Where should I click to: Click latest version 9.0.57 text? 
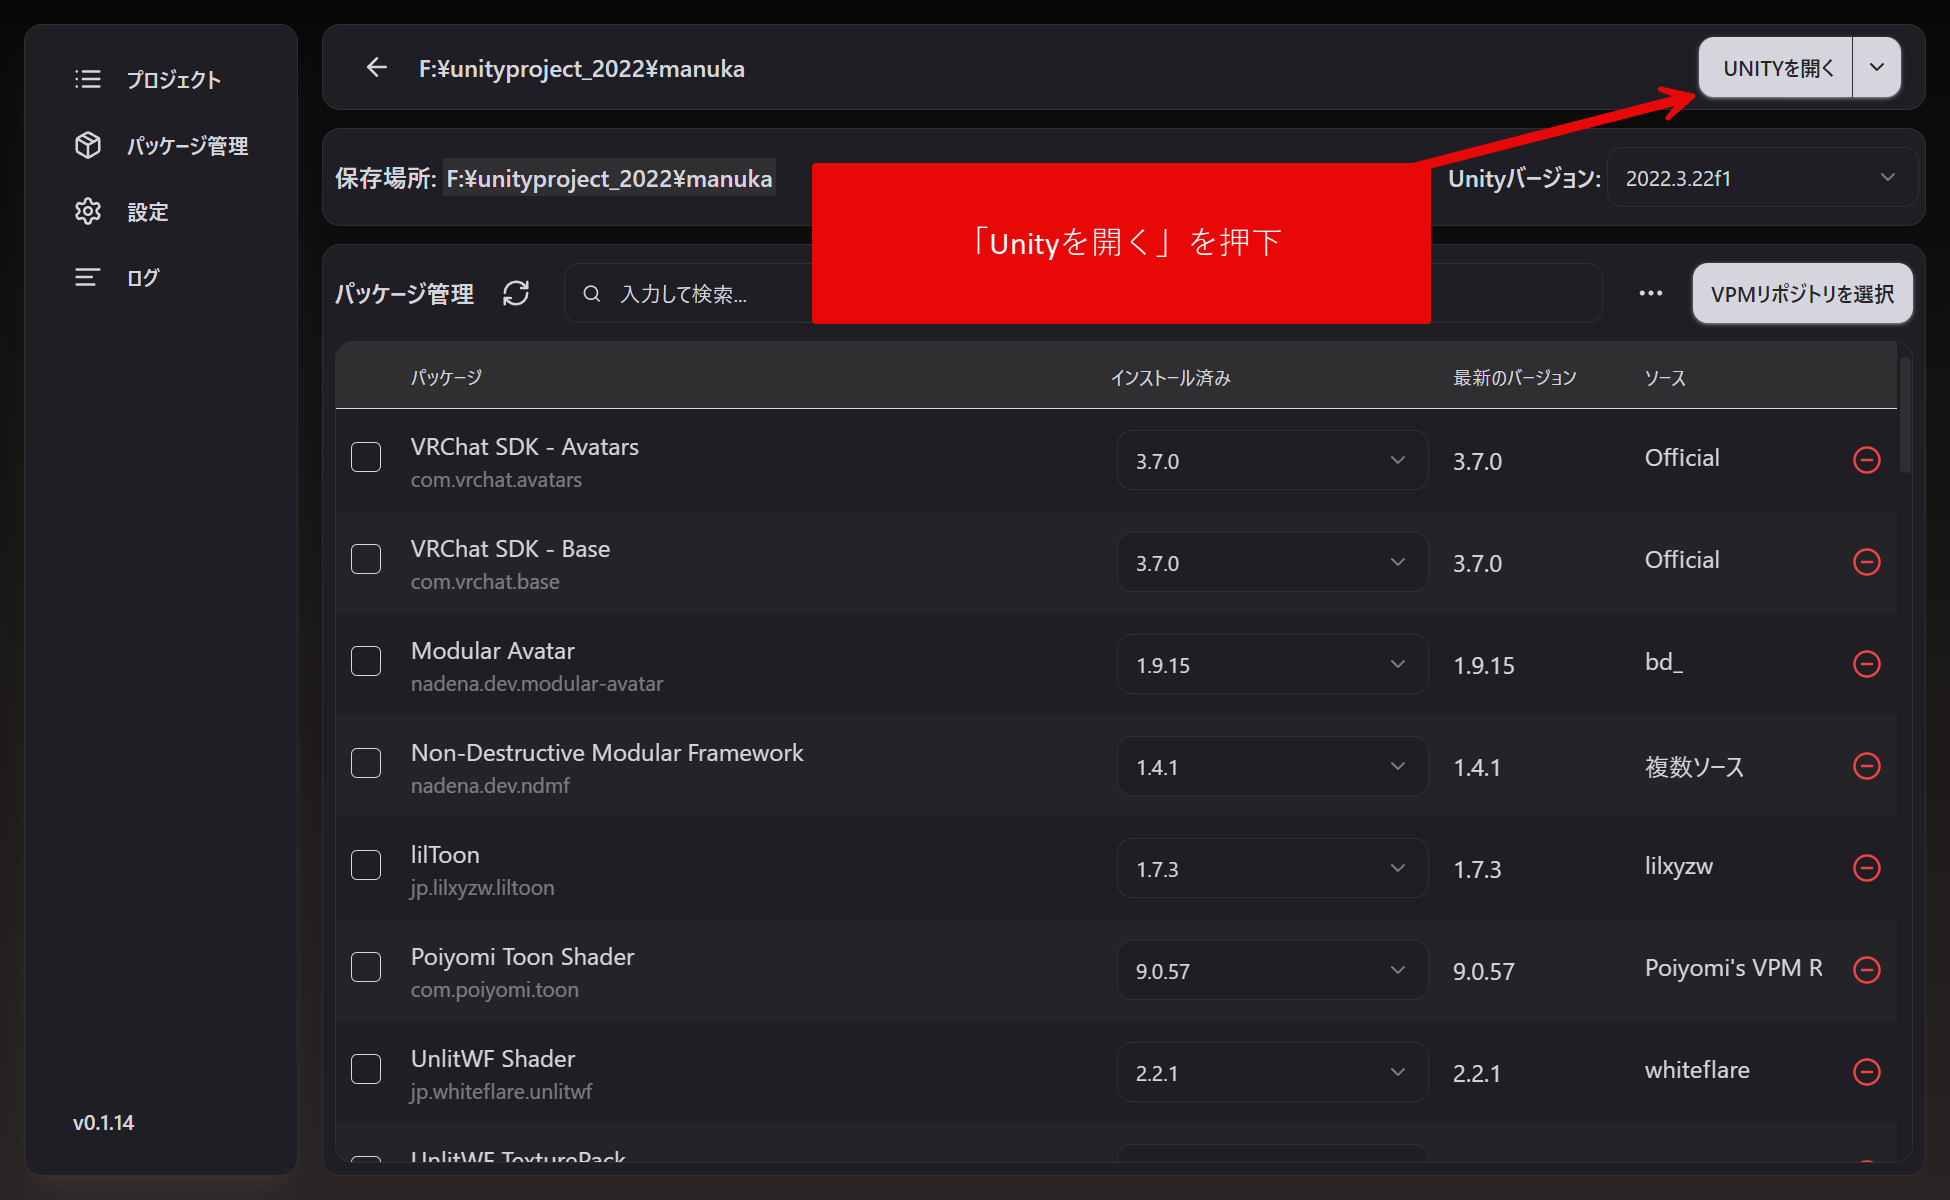(1484, 971)
